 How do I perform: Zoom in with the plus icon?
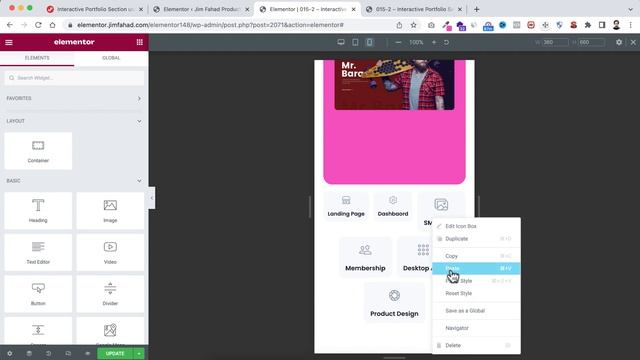pos(434,42)
